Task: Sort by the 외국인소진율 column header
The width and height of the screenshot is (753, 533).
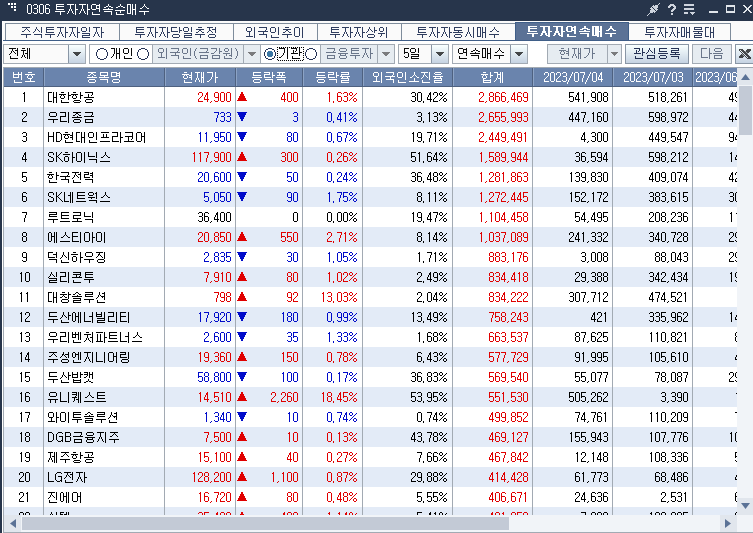Action: coord(408,77)
